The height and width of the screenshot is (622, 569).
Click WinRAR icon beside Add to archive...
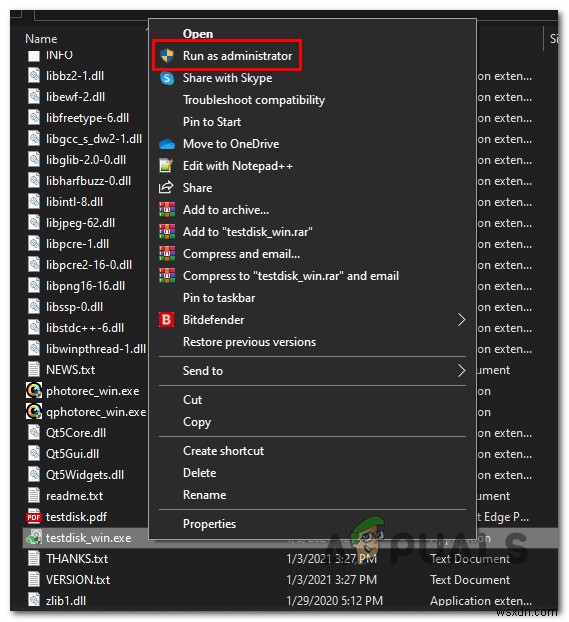click(x=167, y=210)
